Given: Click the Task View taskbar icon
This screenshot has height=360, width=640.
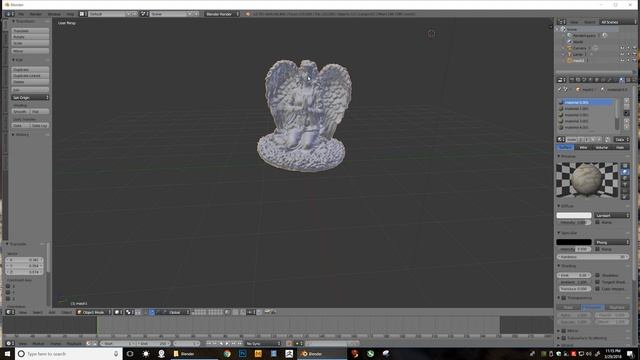Looking at the screenshot, I should [x=130, y=354].
